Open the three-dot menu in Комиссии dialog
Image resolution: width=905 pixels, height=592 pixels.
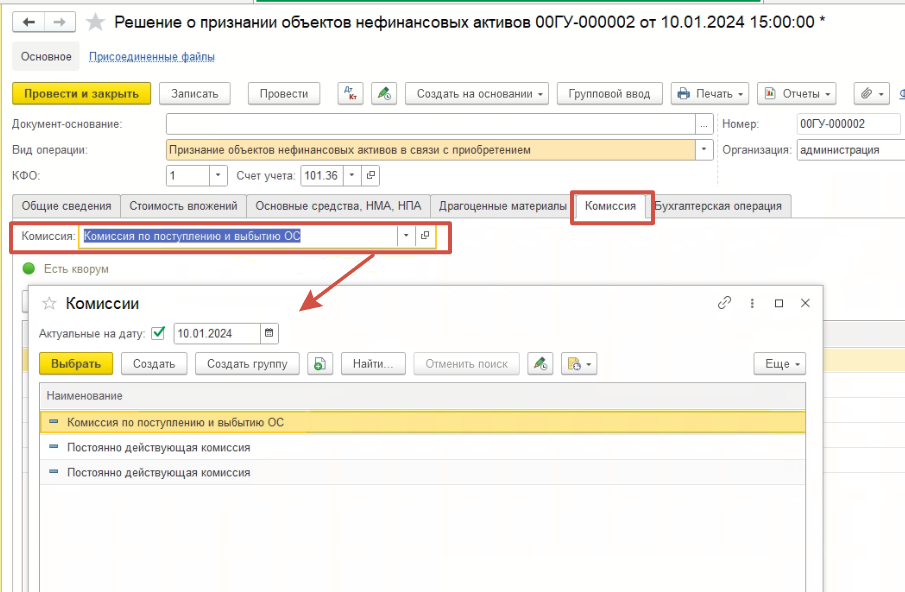pyautogui.click(x=752, y=303)
